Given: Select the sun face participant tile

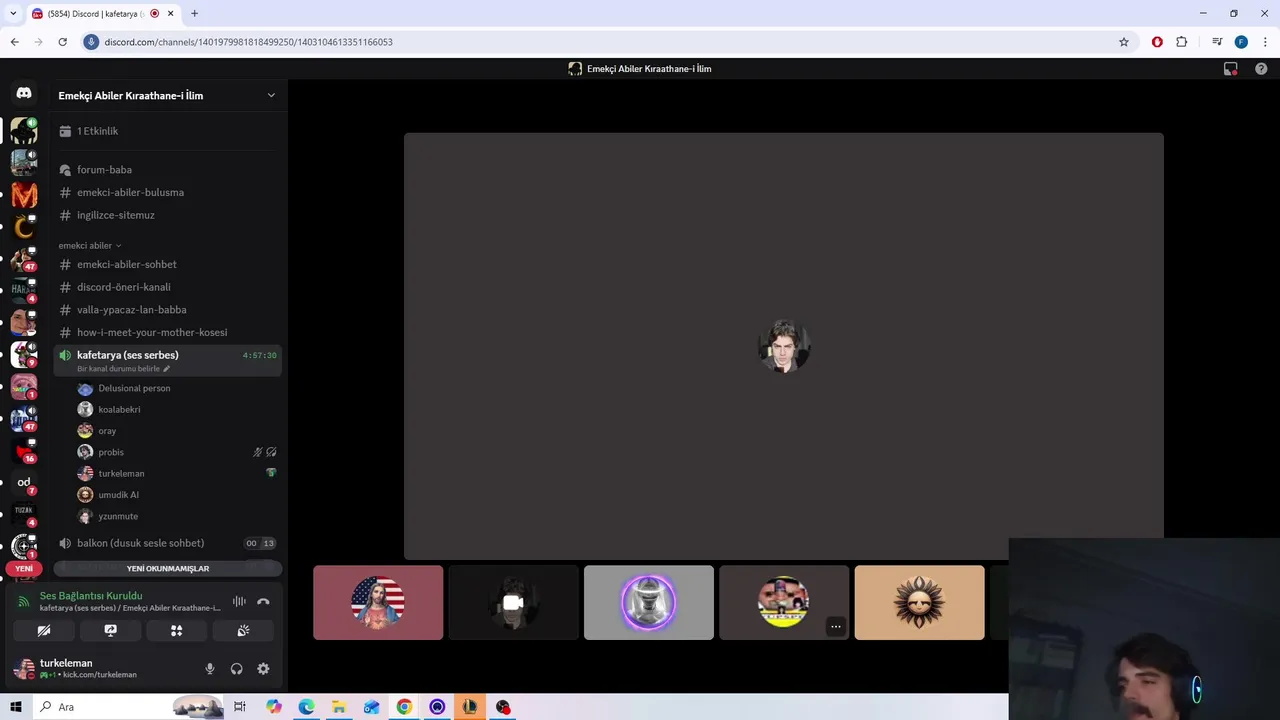Looking at the screenshot, I should 919,603.
